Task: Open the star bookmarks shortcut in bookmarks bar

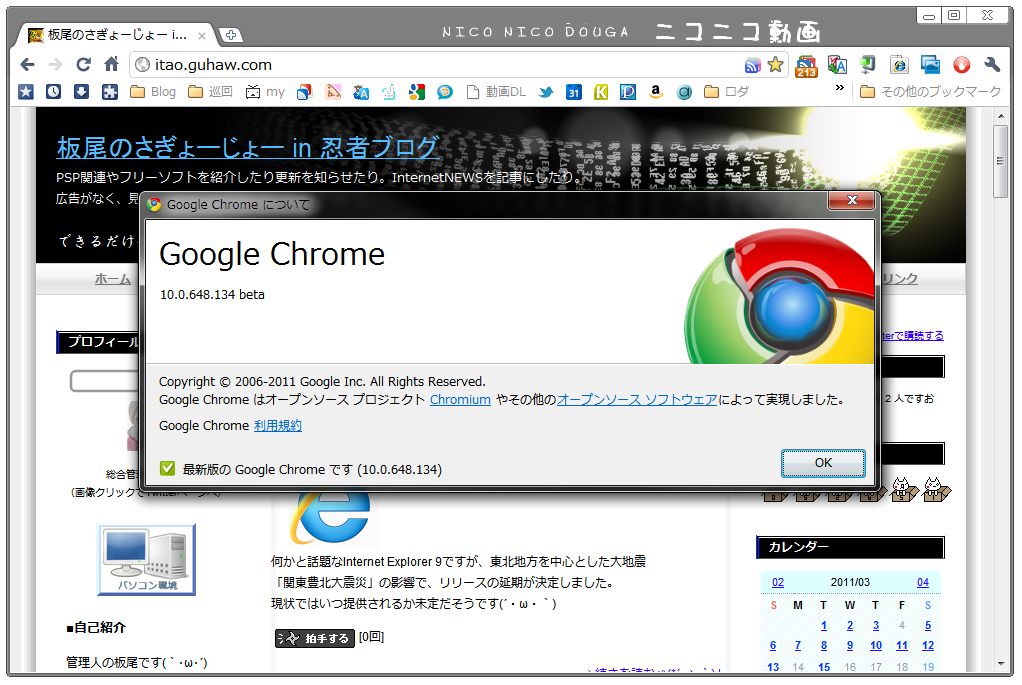Action: tap(25, 92)
